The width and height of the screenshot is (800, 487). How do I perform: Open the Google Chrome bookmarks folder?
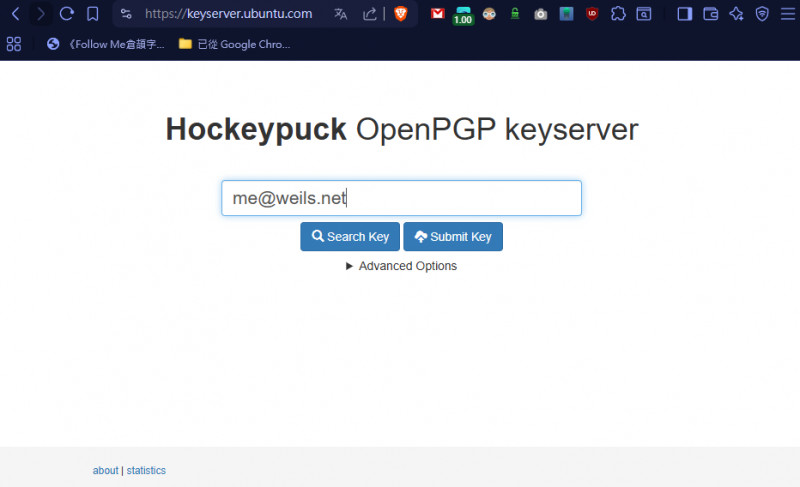point(234,44)
